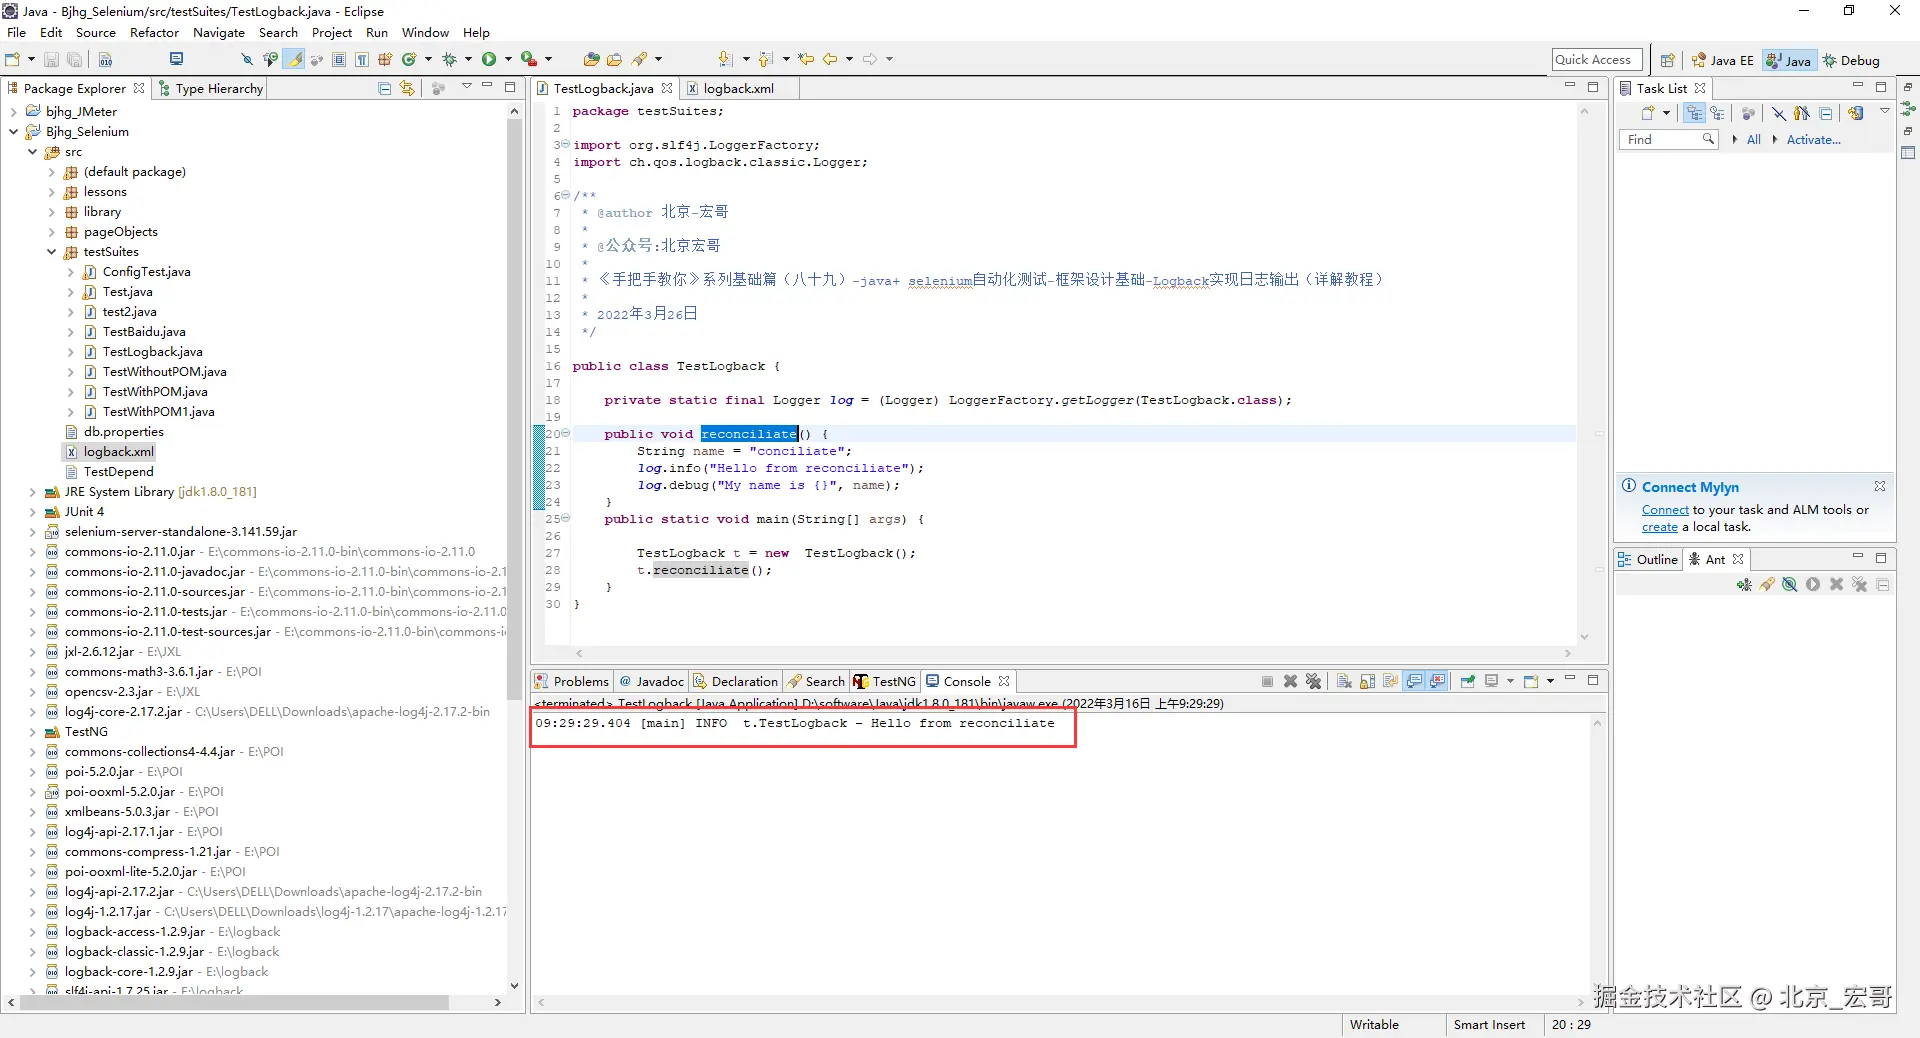Screen dimensions: 1920x1038
Task: Click the Clear Console icon
Action: (1344, 682)
